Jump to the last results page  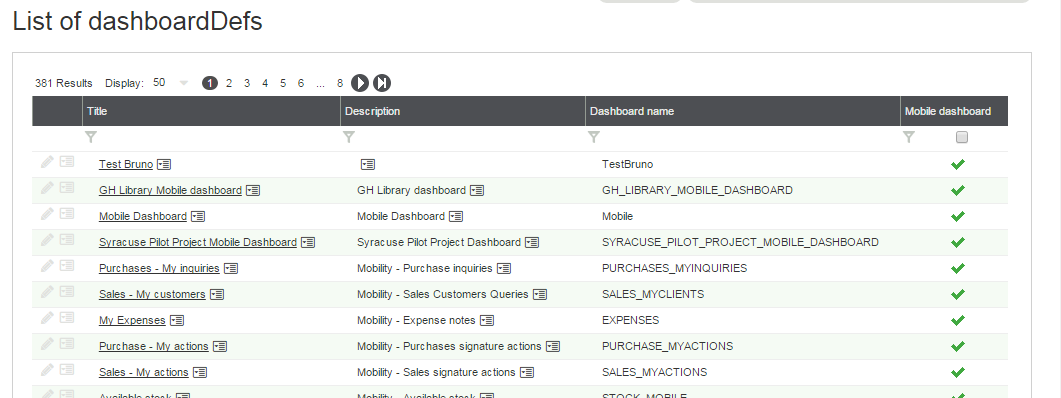[382, 83]
